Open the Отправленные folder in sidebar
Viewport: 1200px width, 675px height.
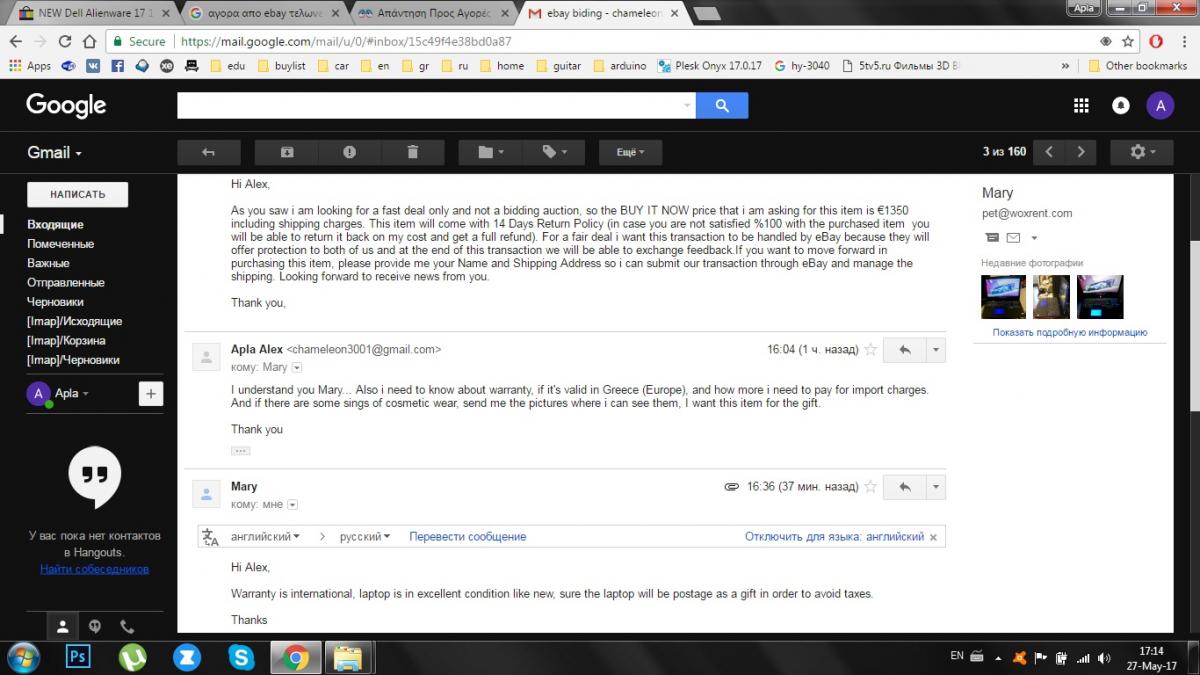65,282
